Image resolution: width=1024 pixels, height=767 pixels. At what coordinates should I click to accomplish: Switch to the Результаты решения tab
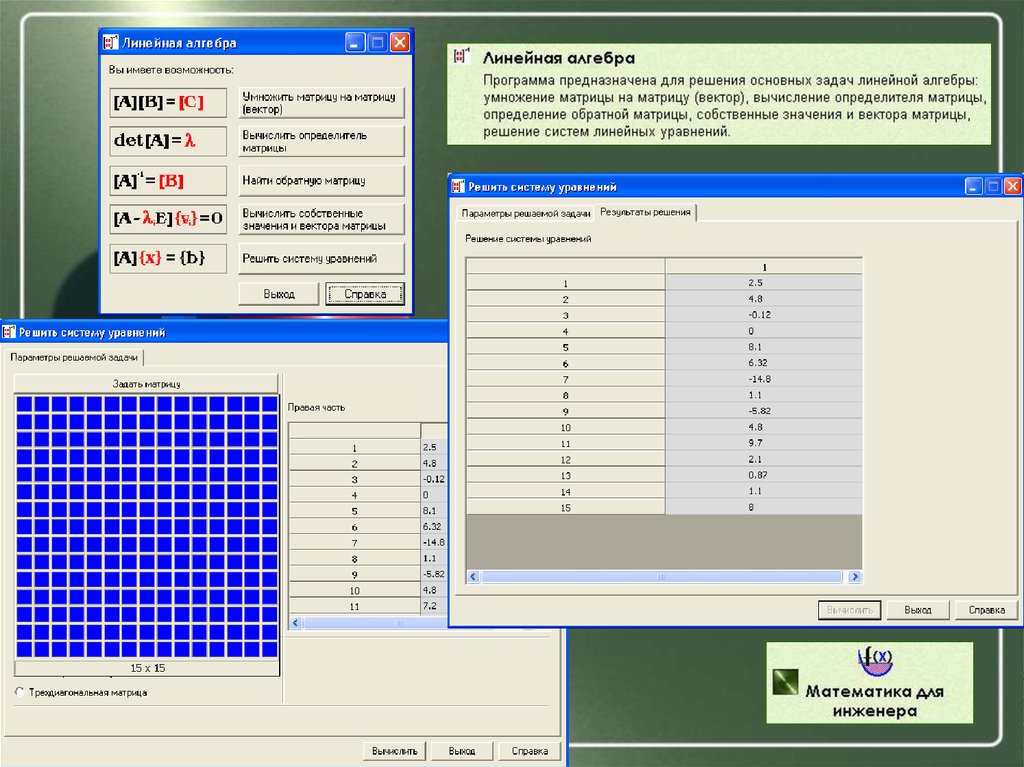point(645,213)
